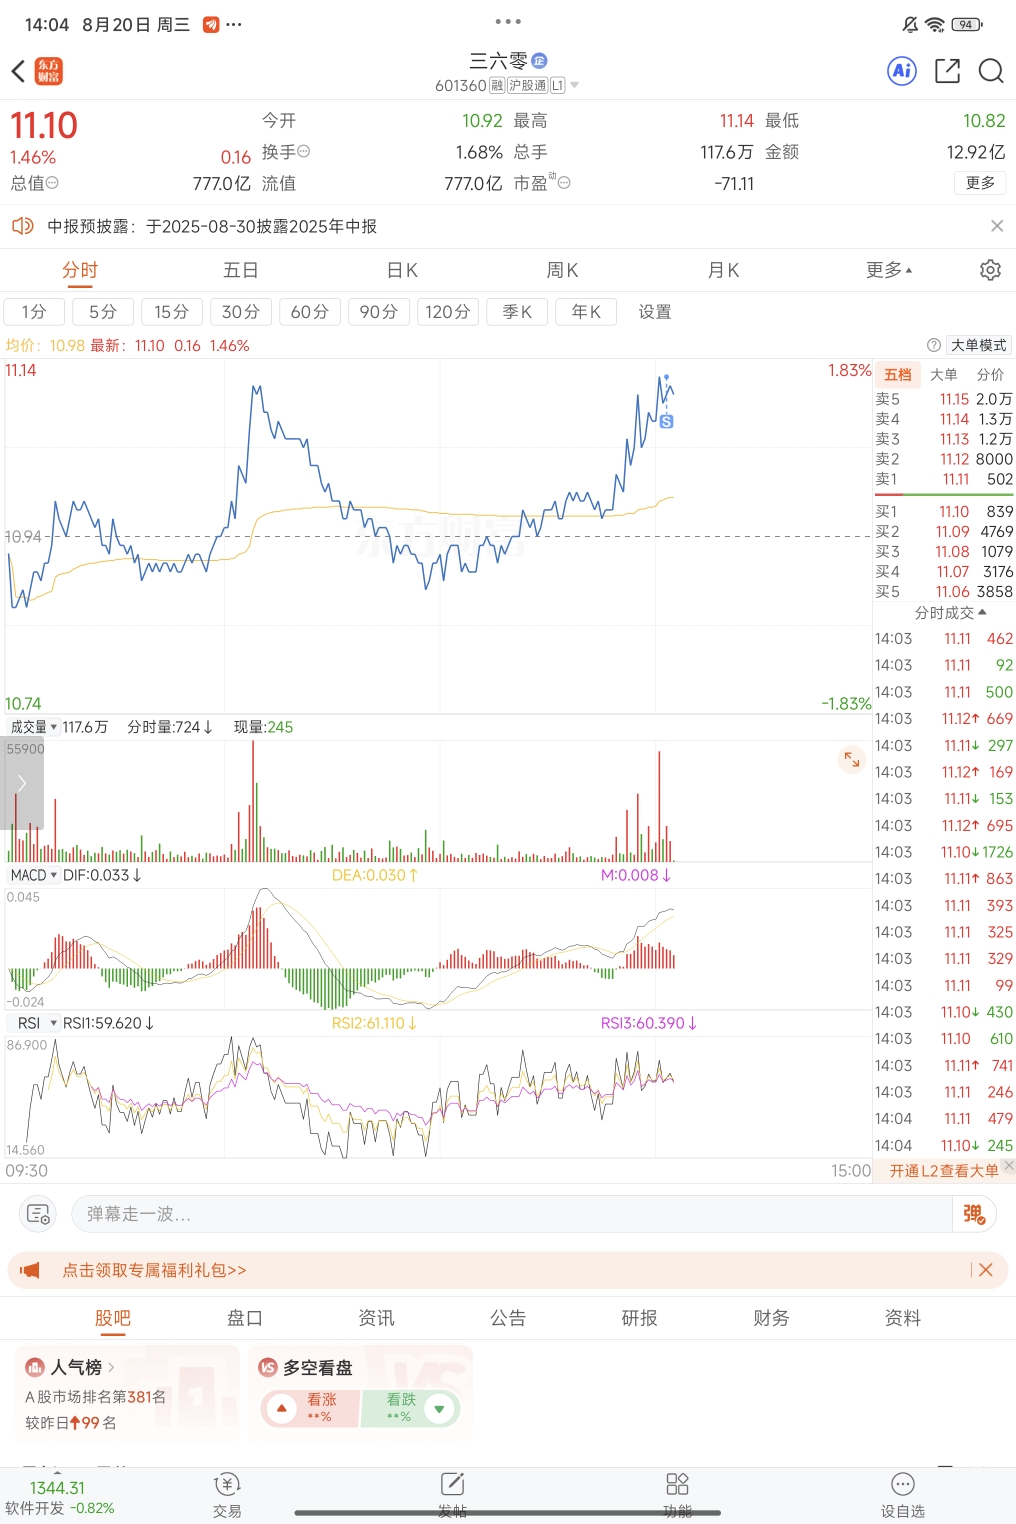
Task: Close the 开通L2 banner
Action: 1009,1165
